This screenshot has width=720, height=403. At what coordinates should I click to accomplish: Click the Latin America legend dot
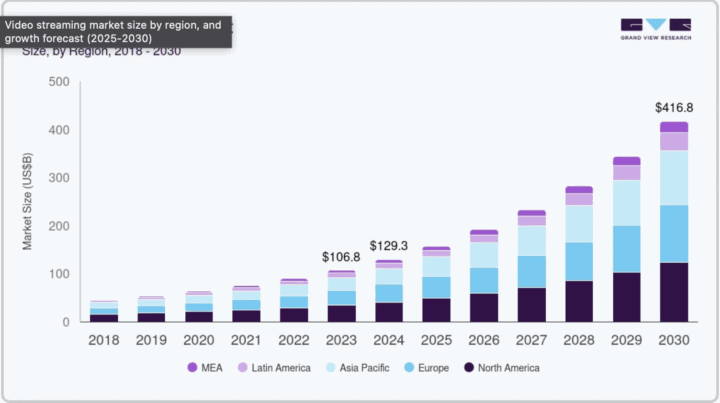[x=244, y=368]
